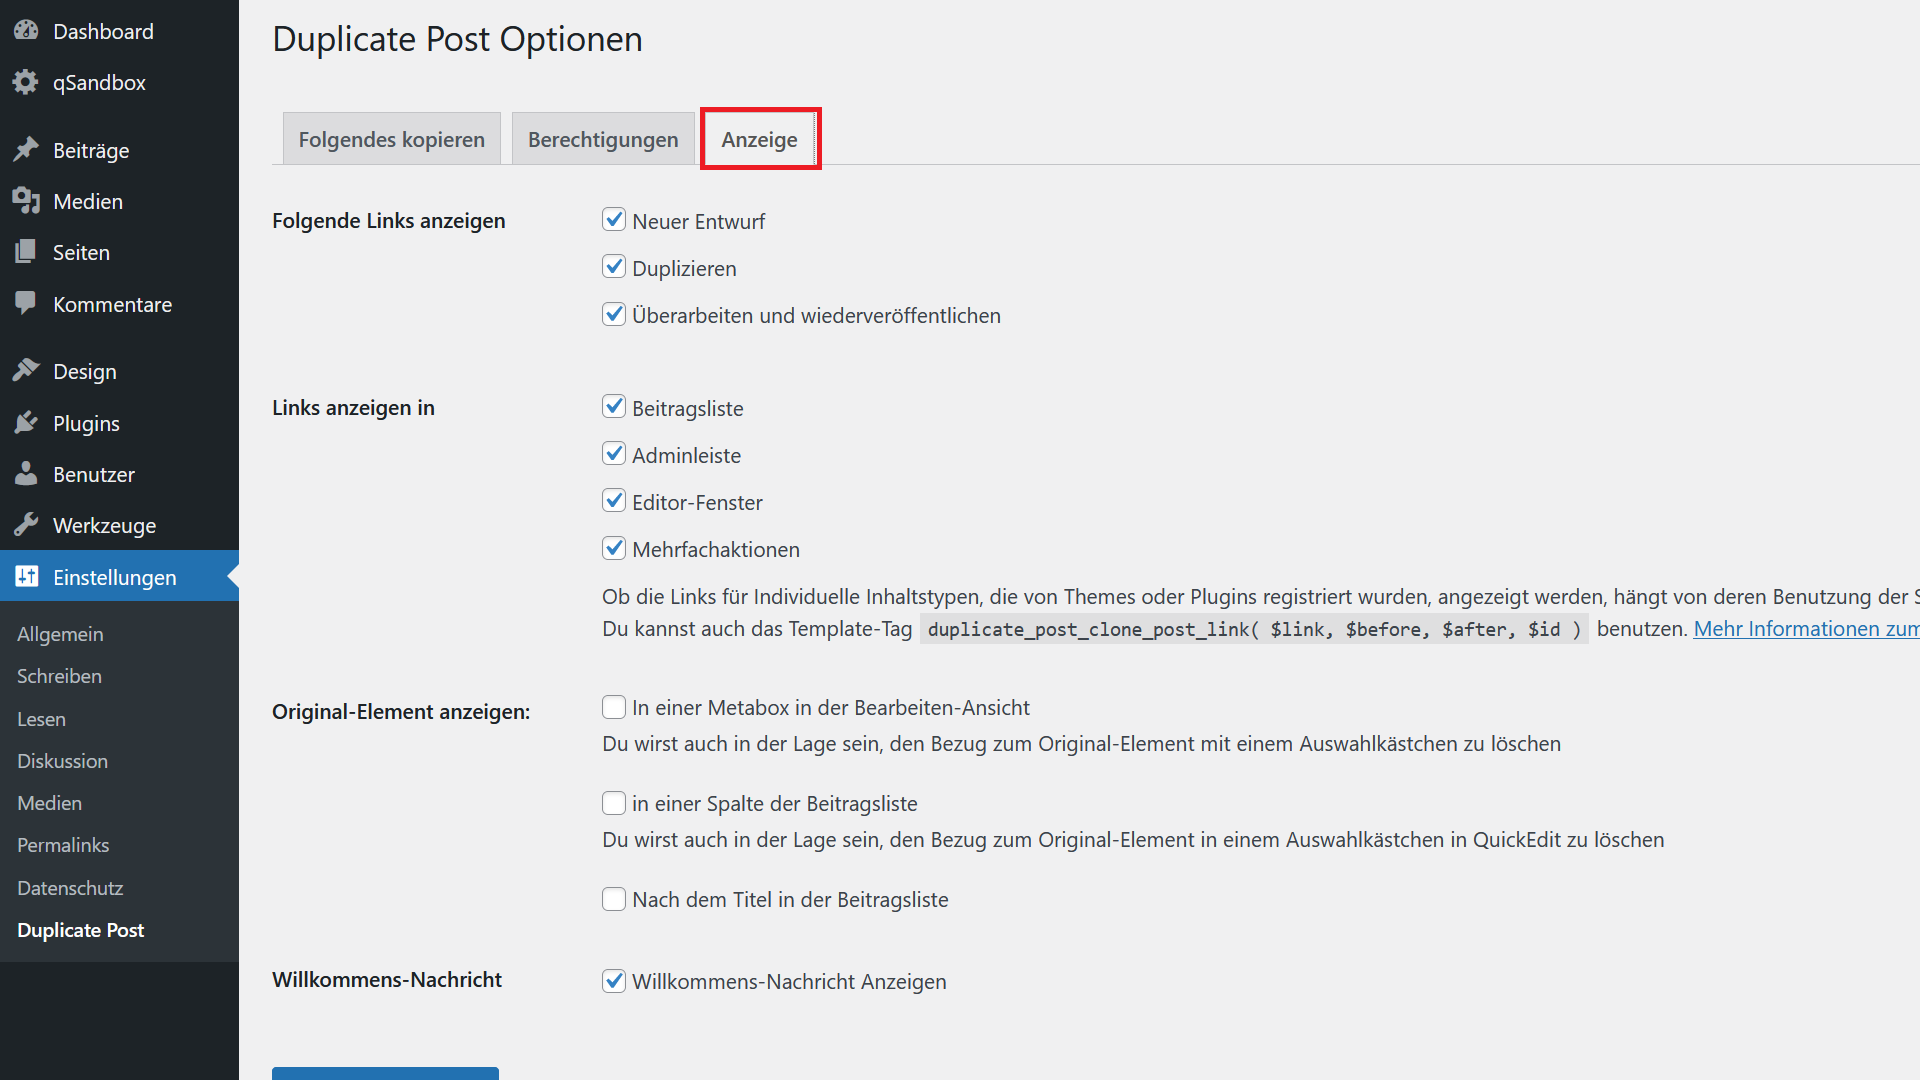The image size is (1920, 1080).
Task: Click the Benutzer person icon
Action: [26, 474]
